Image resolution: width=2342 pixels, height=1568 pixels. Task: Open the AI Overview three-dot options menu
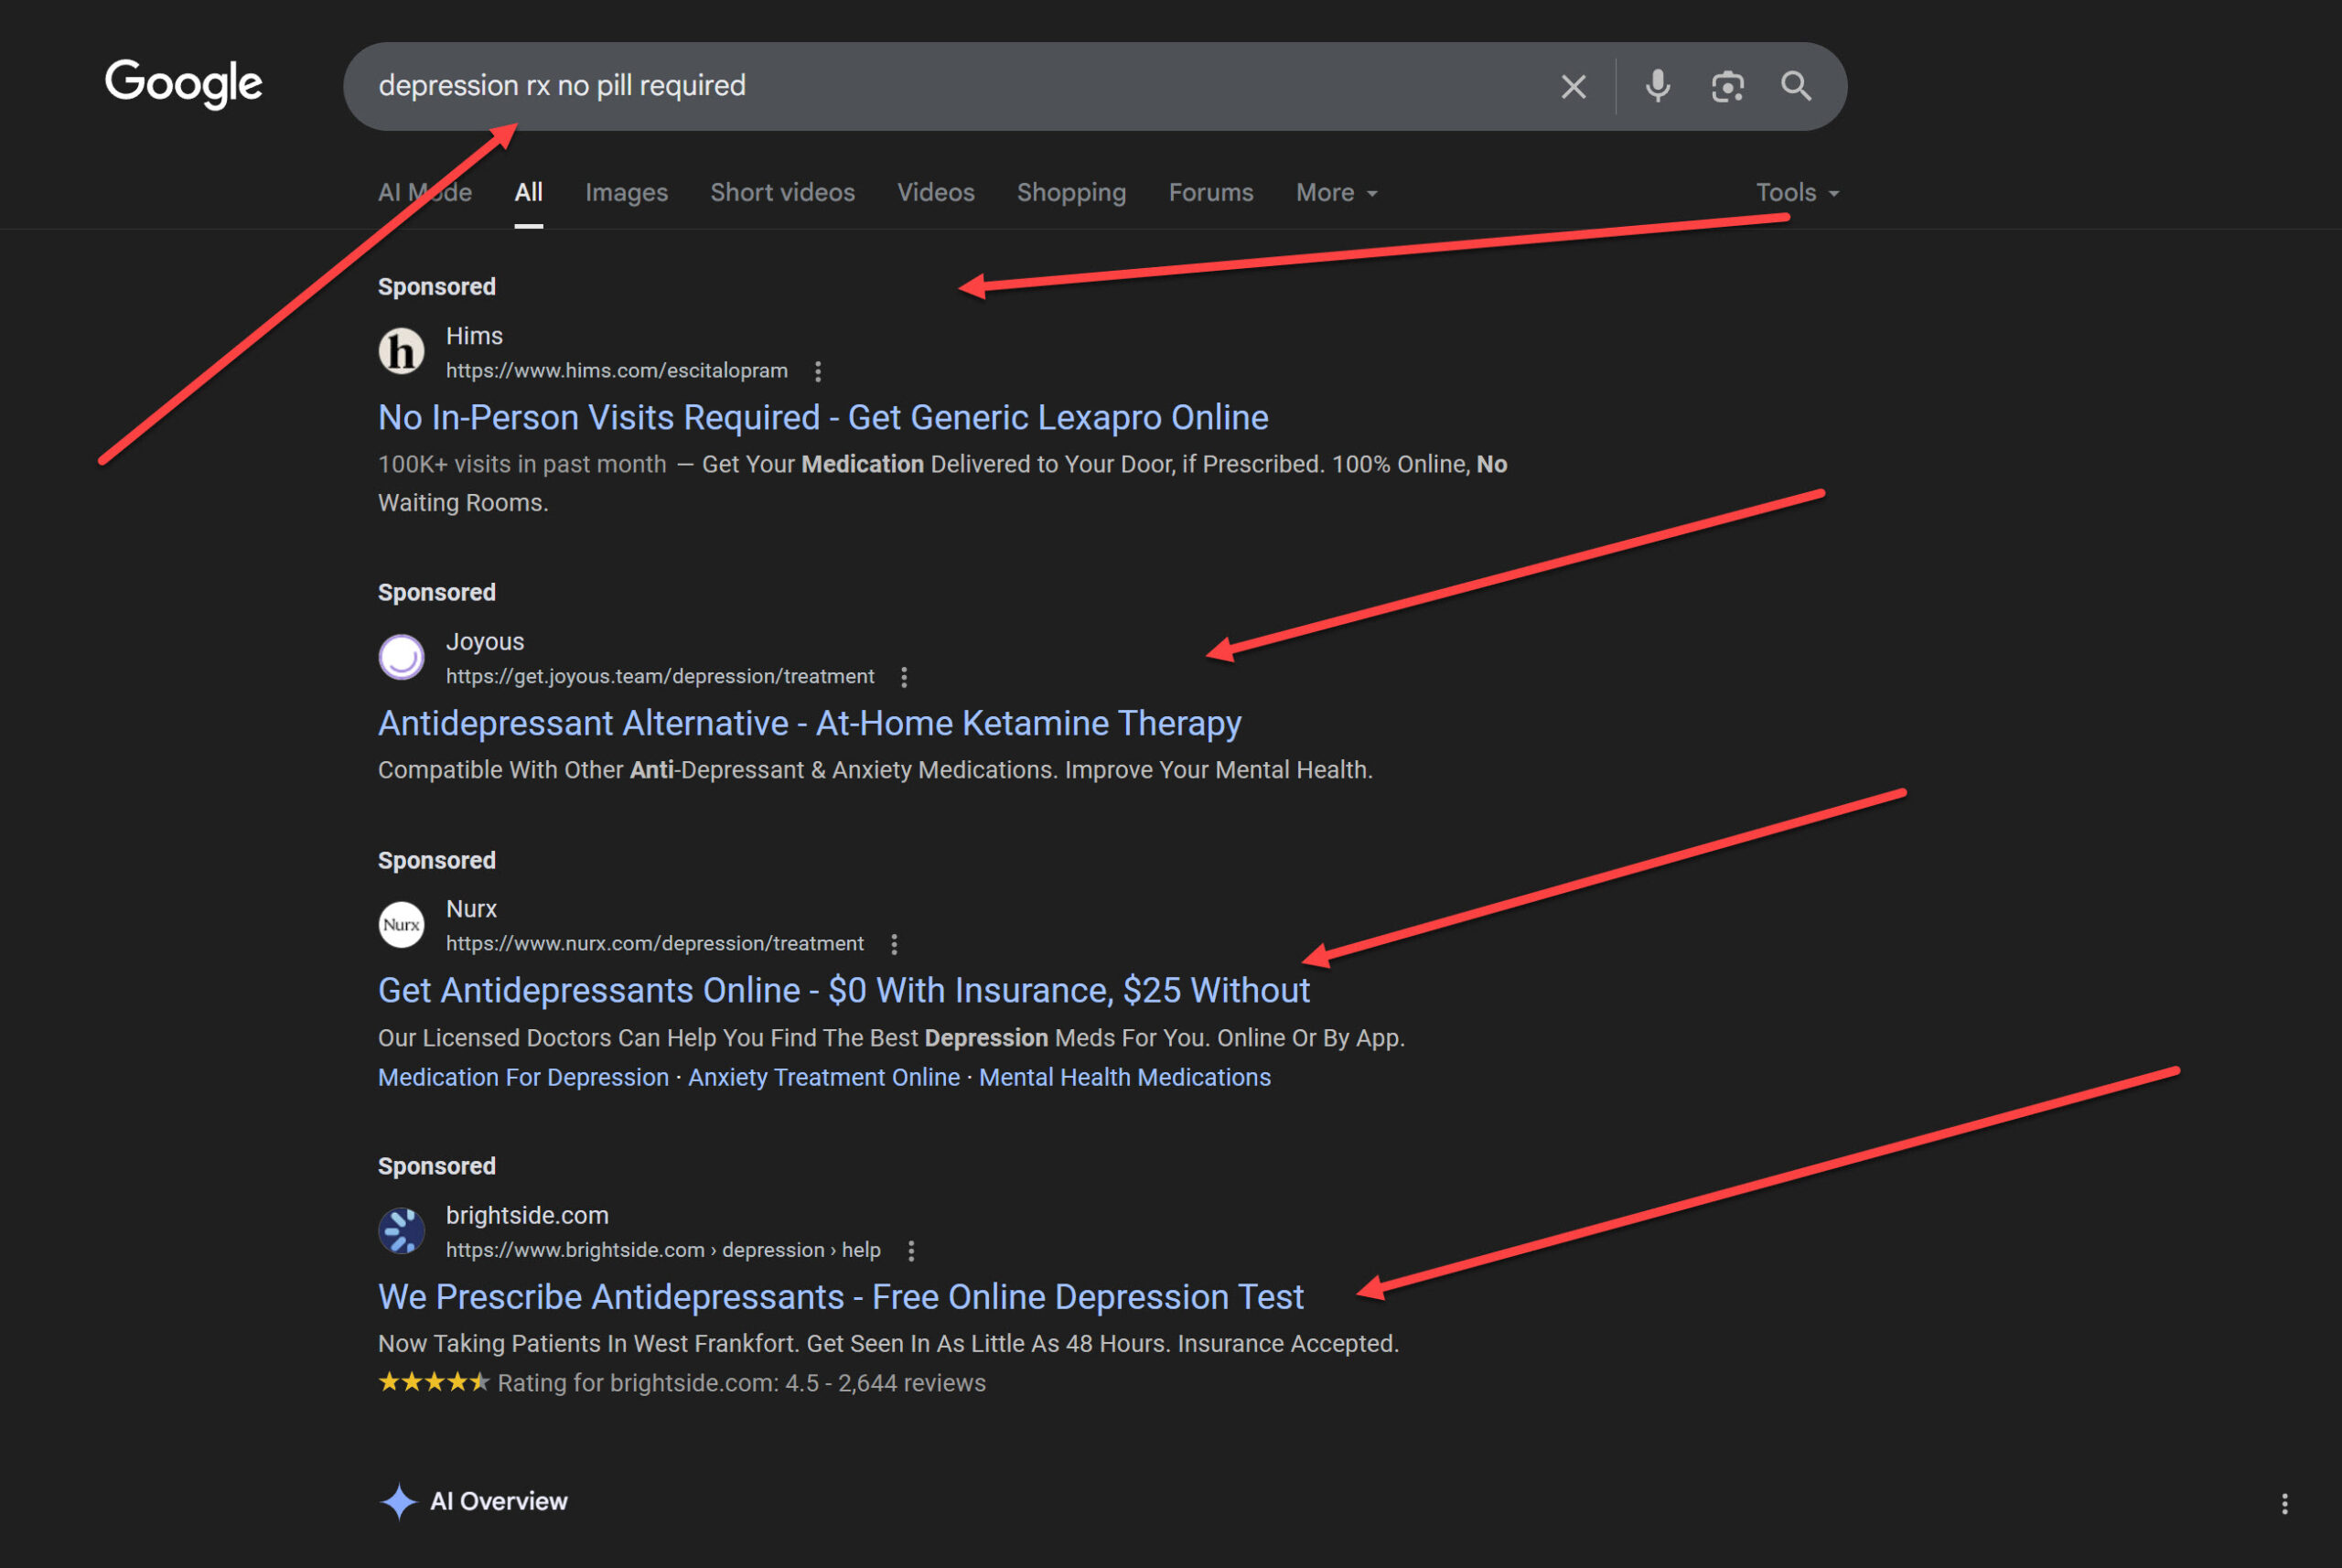[2284, 1504]
